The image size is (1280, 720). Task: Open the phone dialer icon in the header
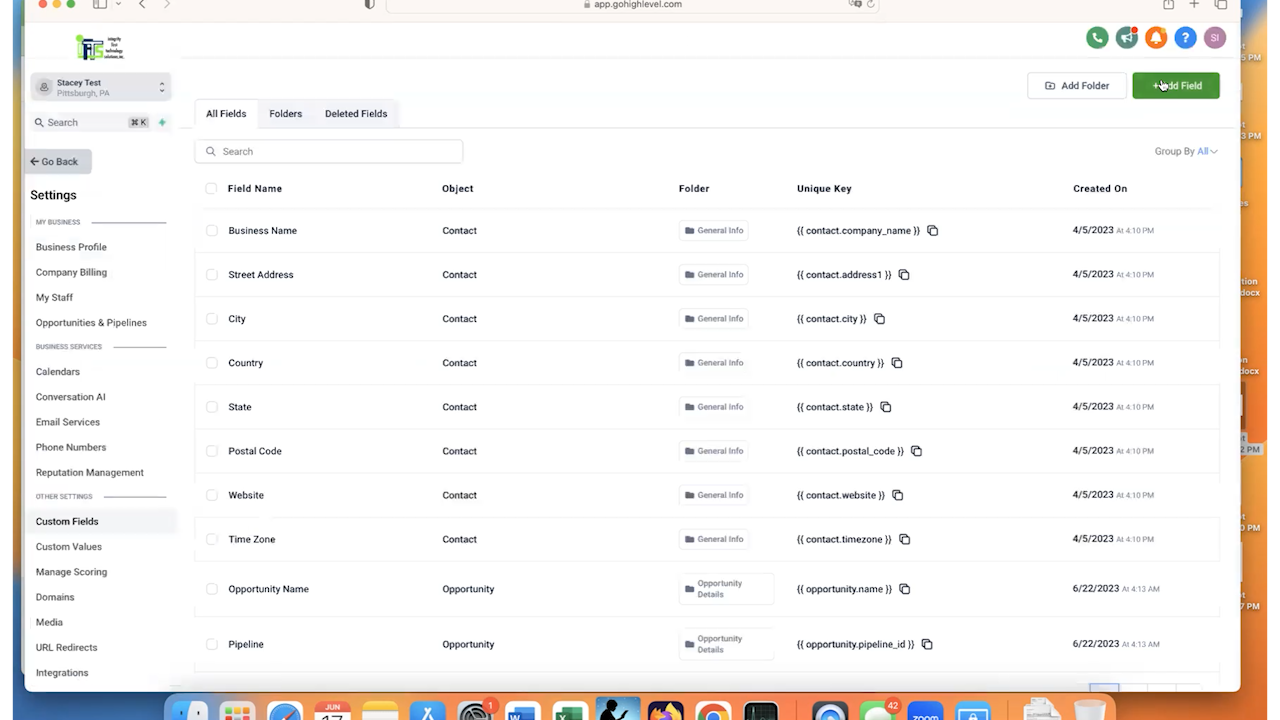click(1096, 37)
